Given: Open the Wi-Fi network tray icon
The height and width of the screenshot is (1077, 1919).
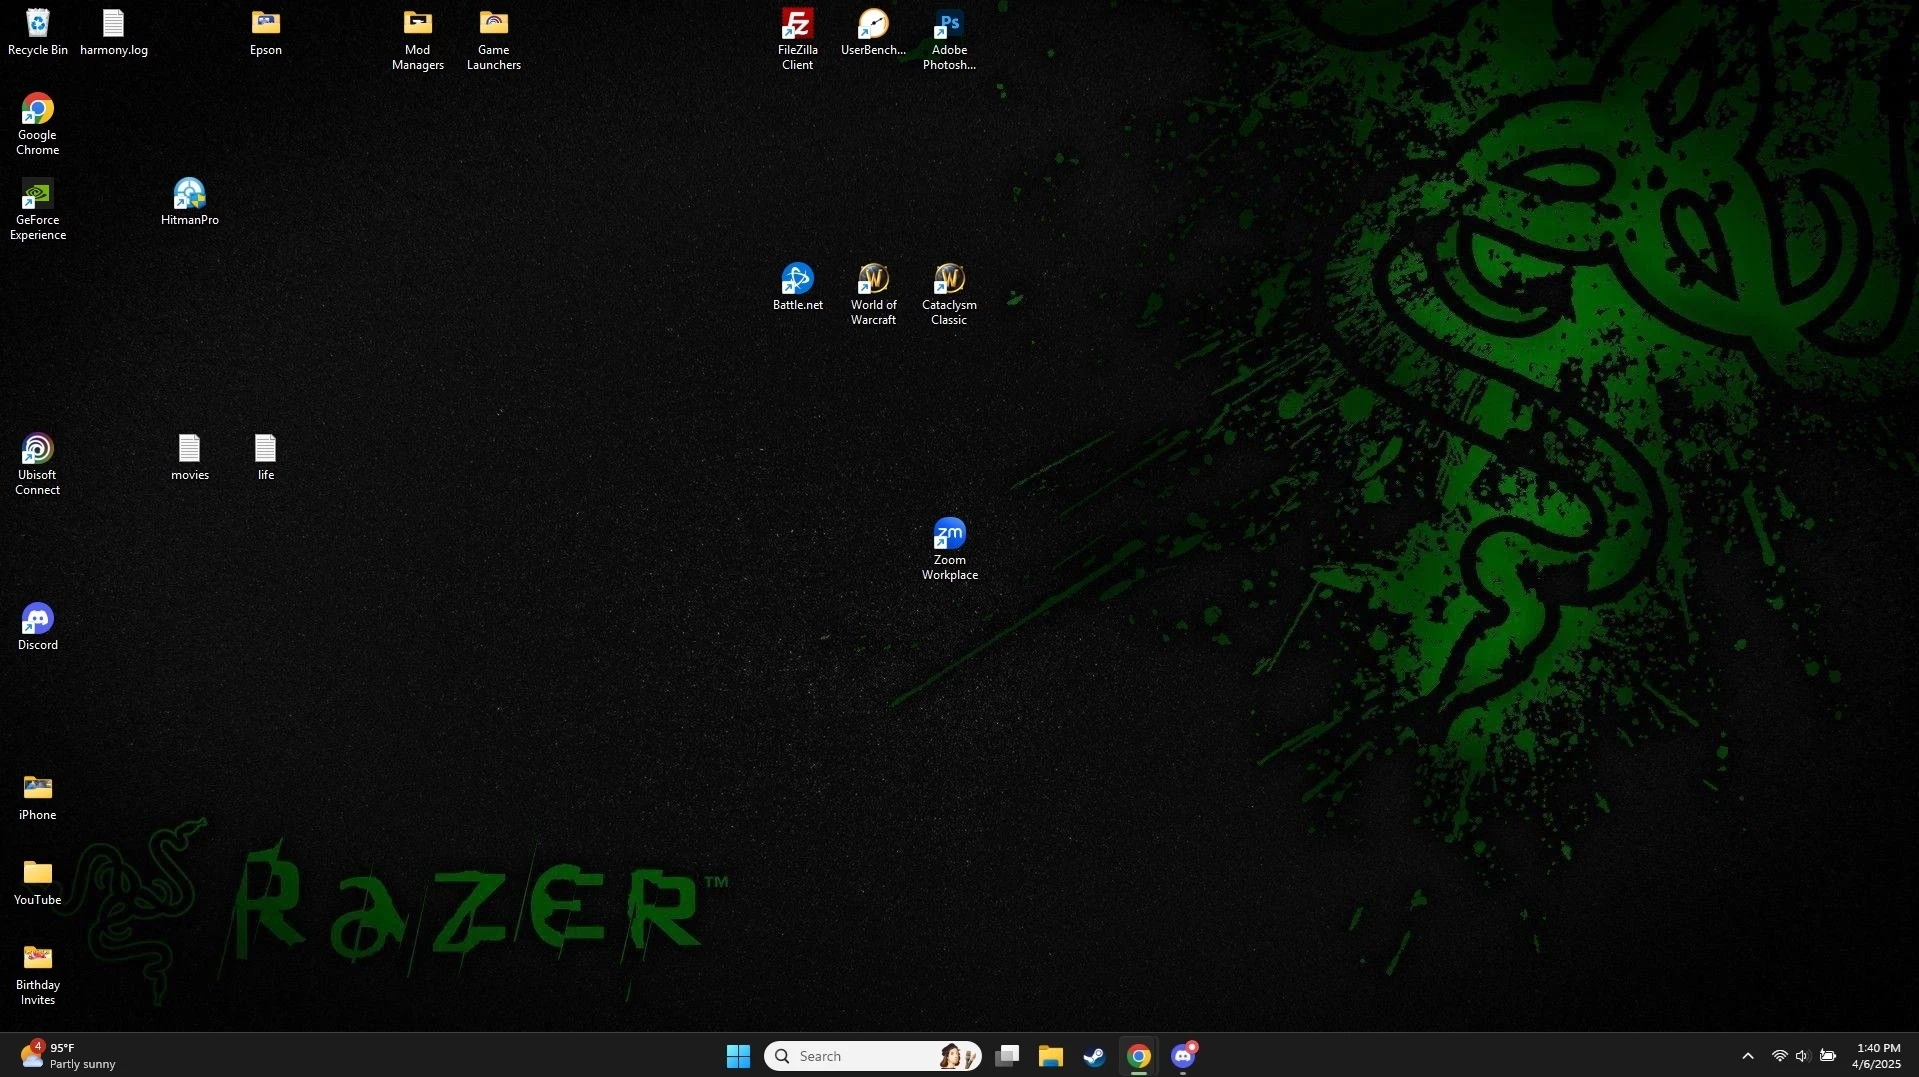Looking at the screenshot, I should [x=1780, y=1056].
